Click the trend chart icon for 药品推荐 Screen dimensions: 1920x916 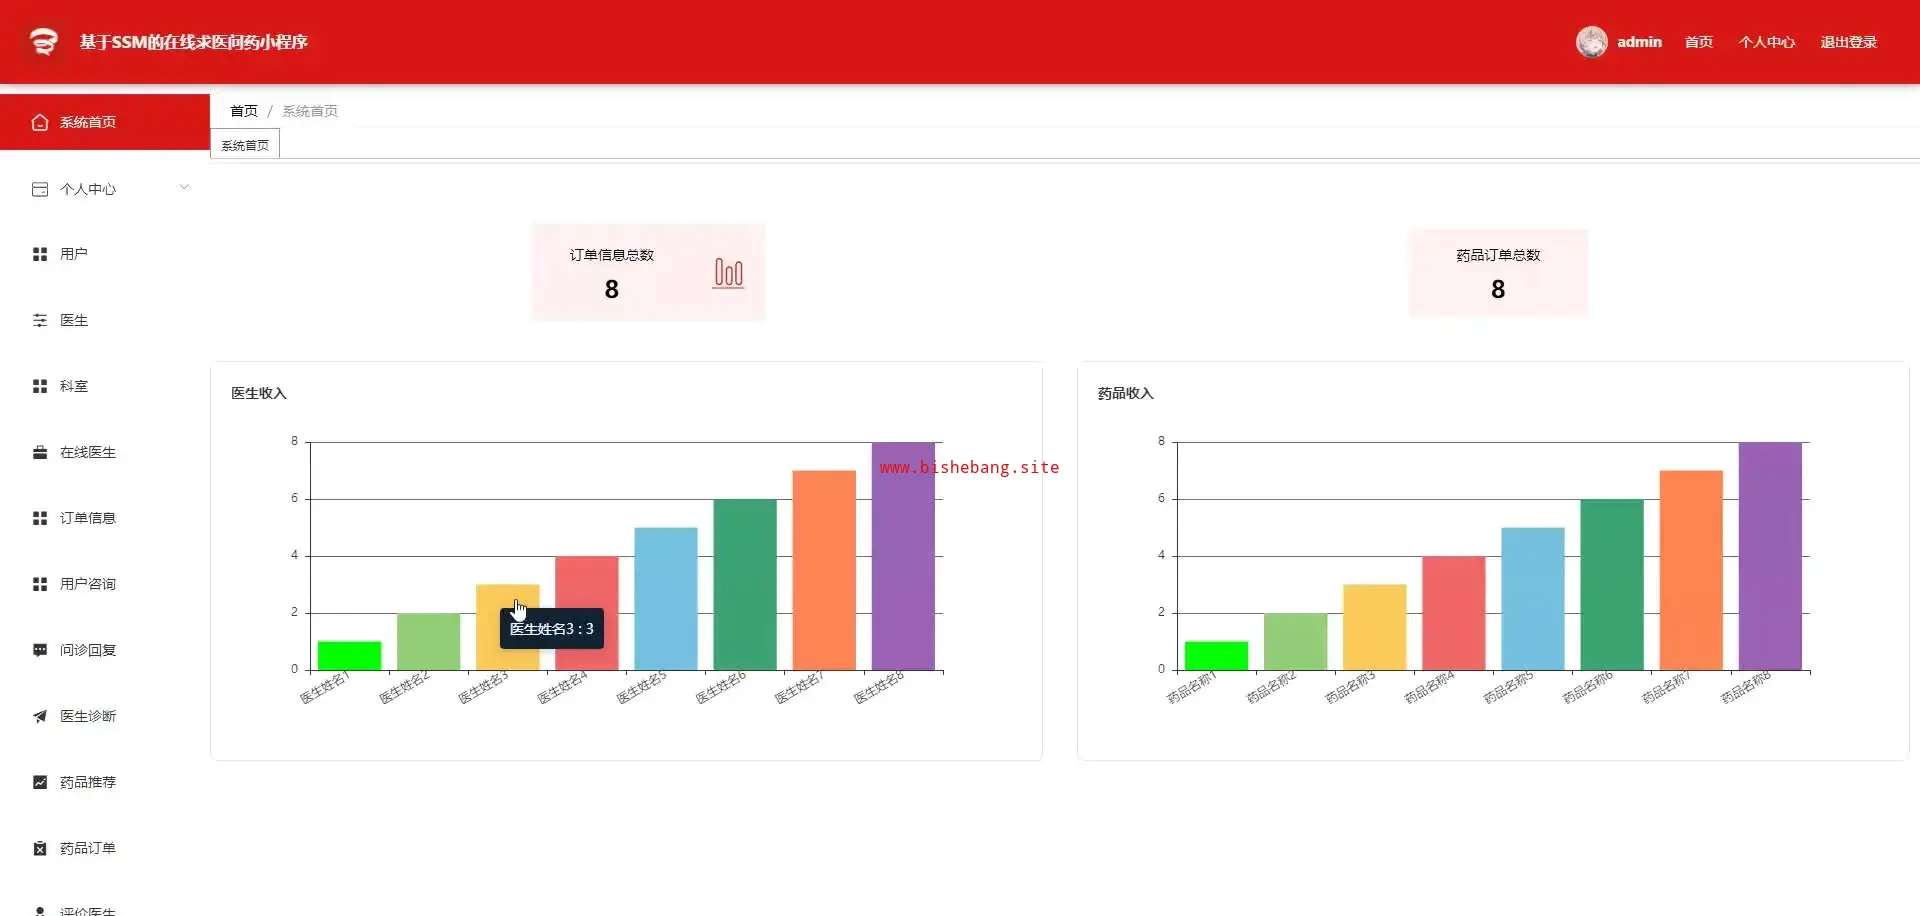[40, 782]
